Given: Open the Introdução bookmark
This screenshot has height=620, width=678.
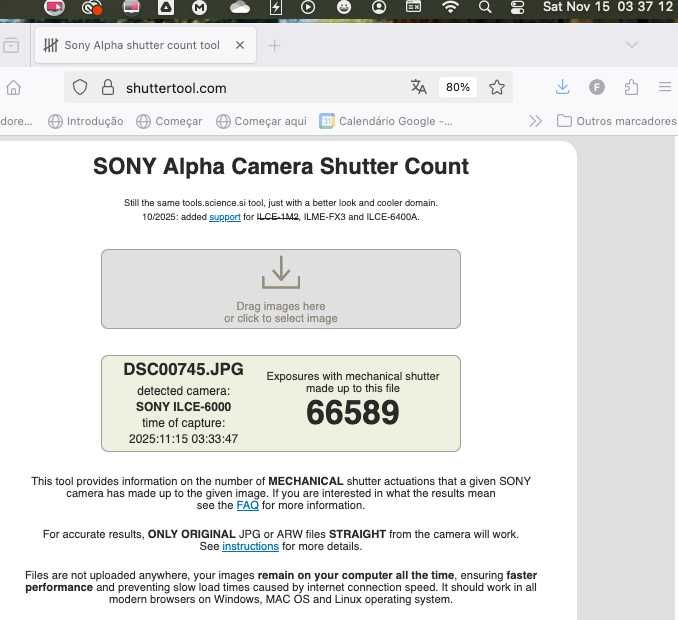Looking at the screenshot, I should (86, 121).
